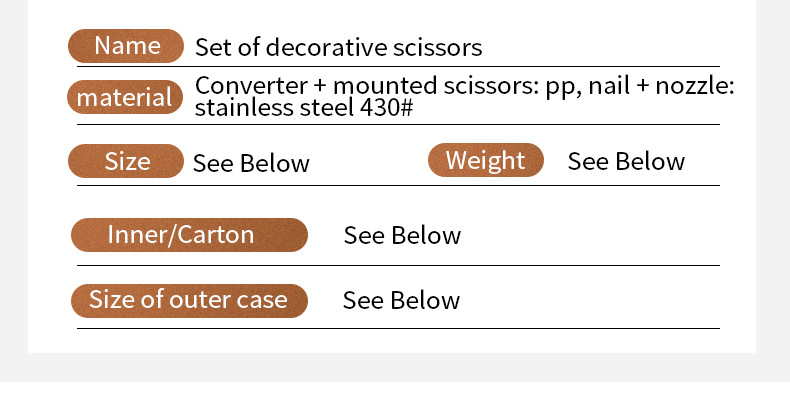
Task: Click the 'stainless steel 430#' text line
Action: point(304,108)
